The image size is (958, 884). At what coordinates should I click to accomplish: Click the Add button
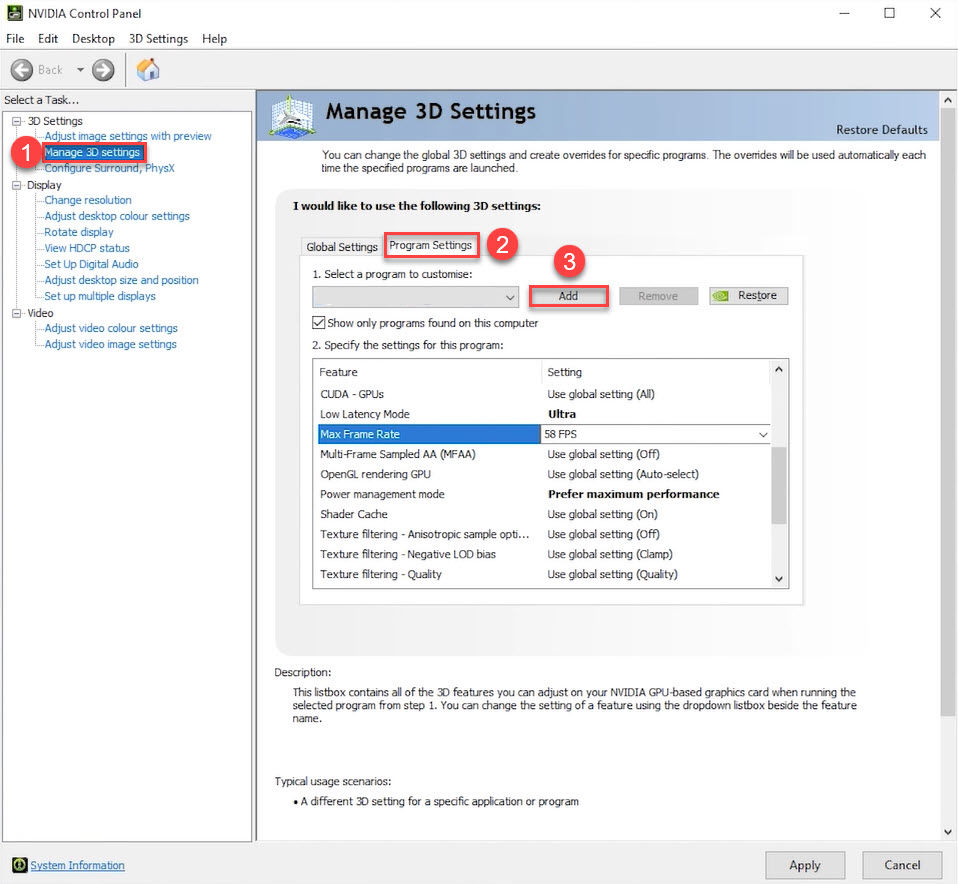click(x=568, y=296)
